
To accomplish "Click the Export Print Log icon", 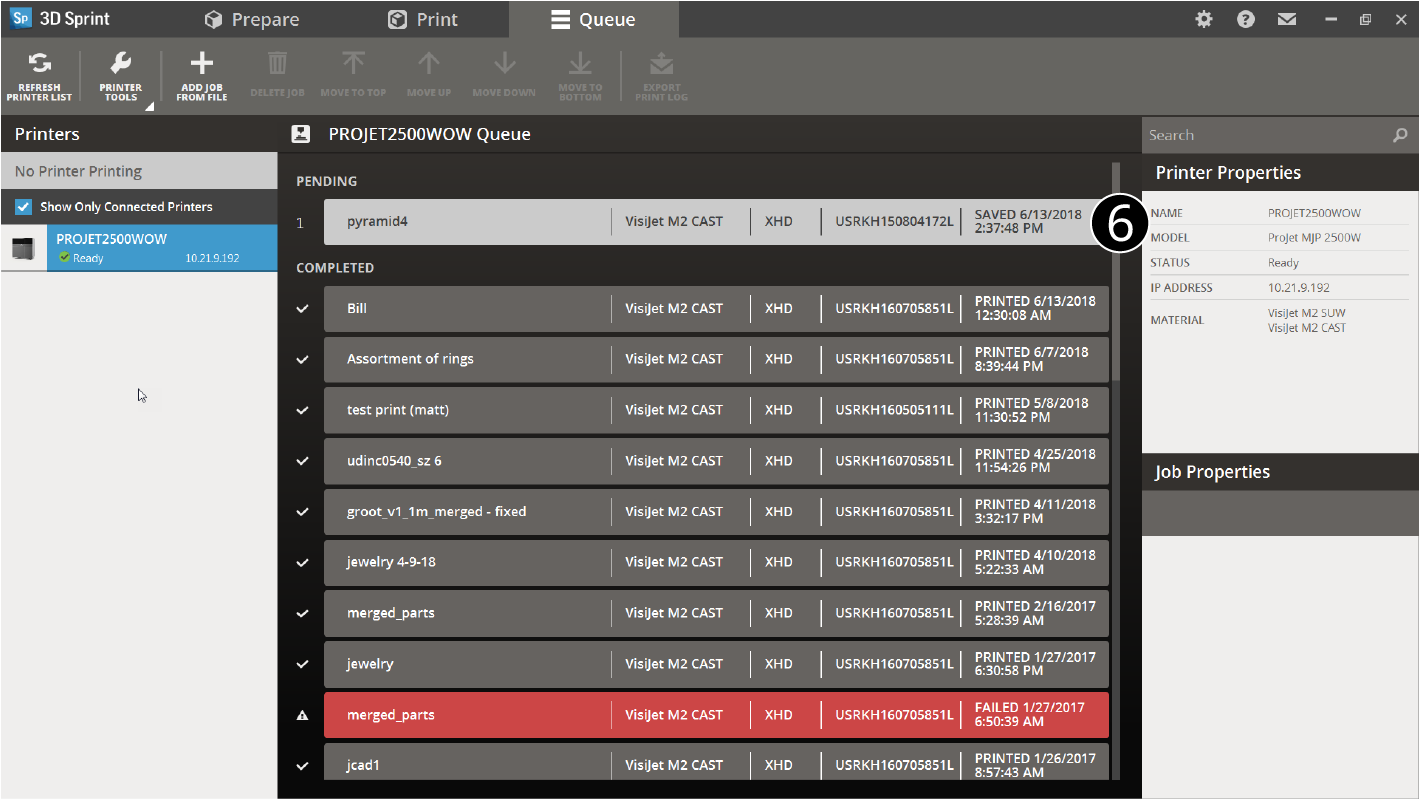I will point(661,66).
